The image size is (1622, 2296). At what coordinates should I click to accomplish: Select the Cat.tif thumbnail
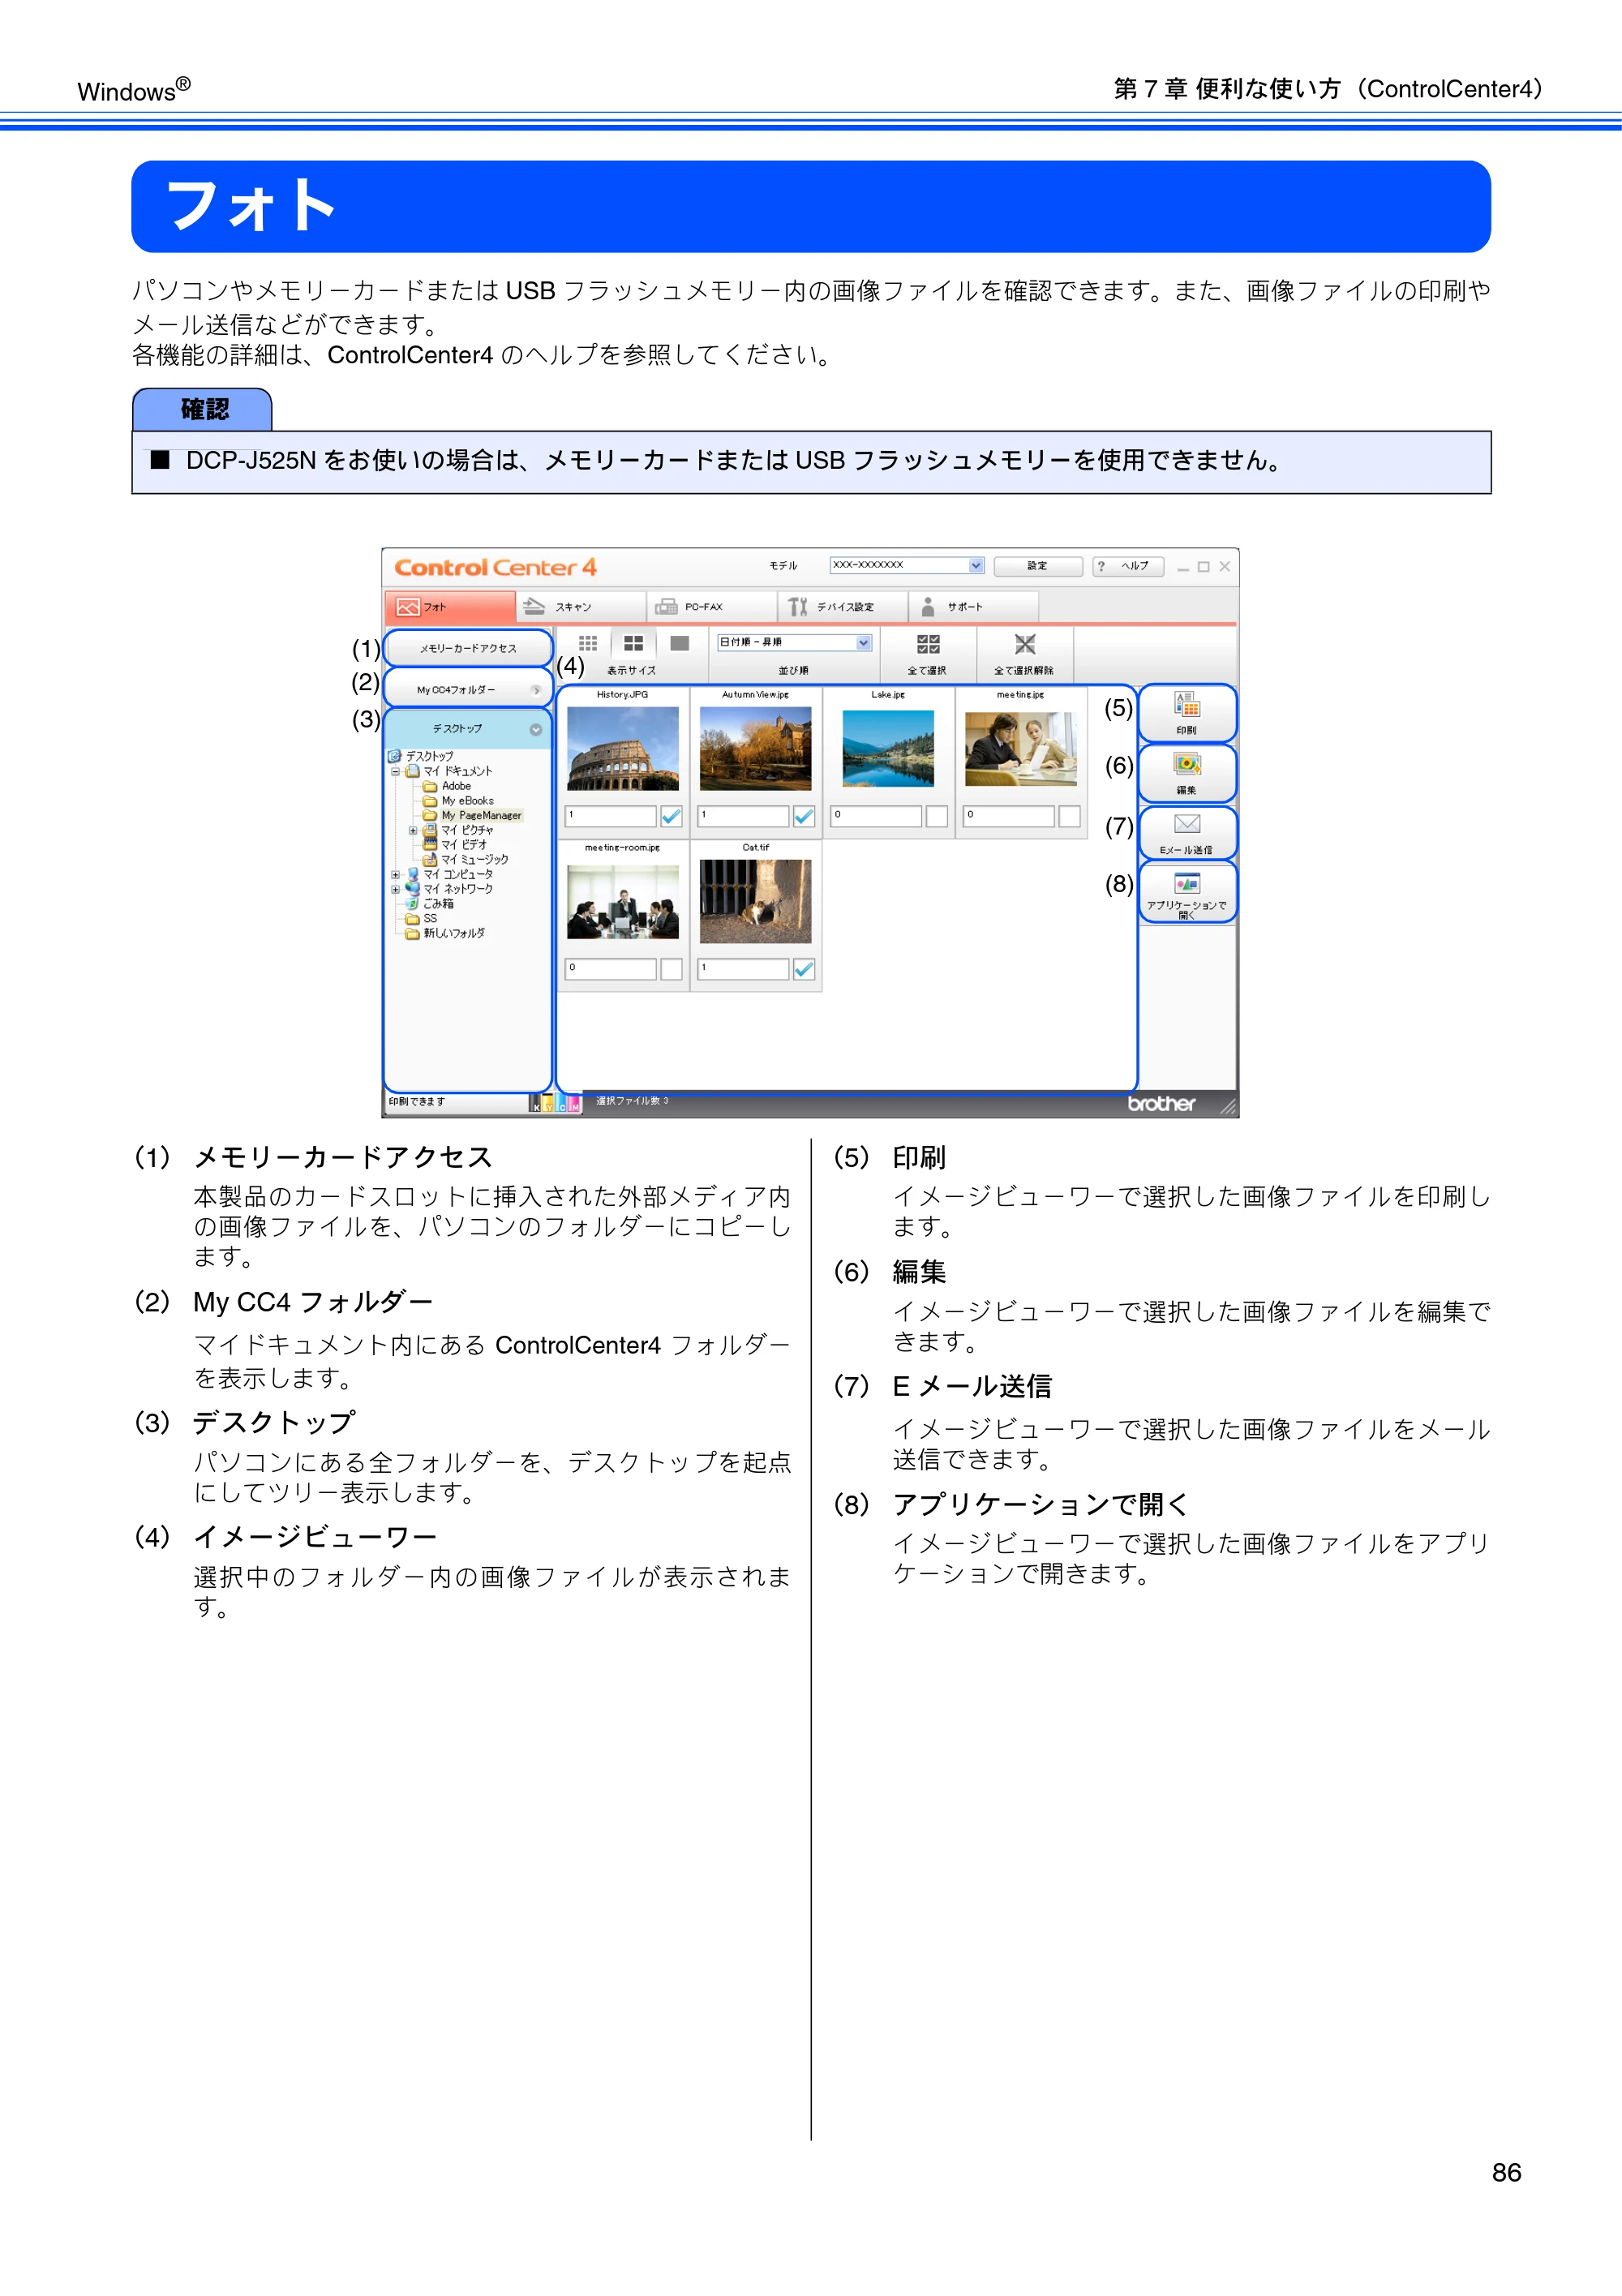click(x=756, y=902)
